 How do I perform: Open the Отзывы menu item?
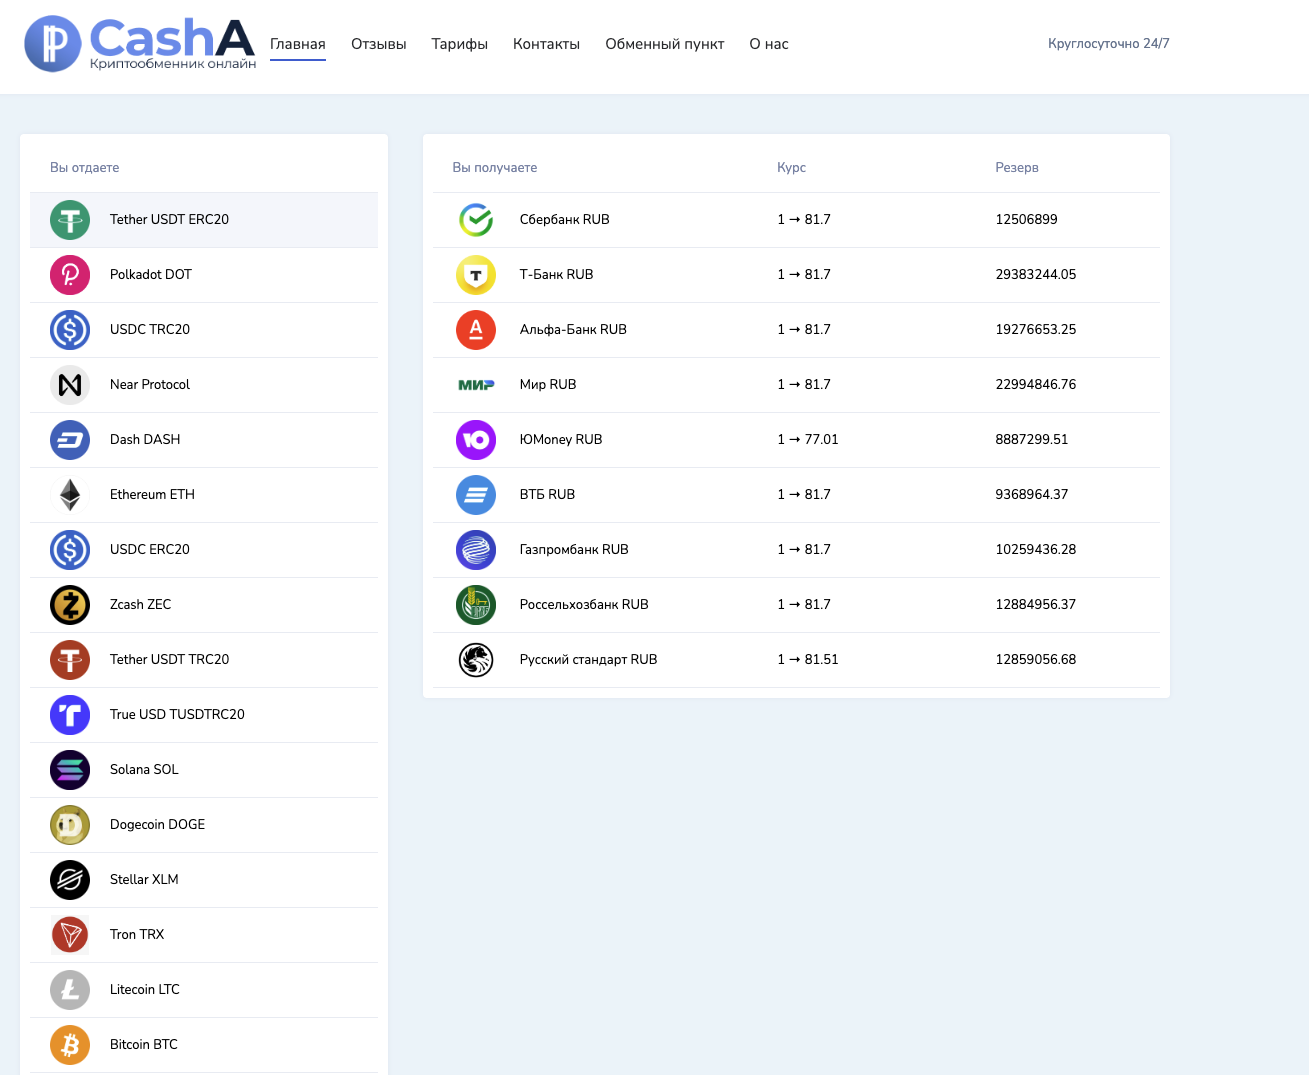378,44
